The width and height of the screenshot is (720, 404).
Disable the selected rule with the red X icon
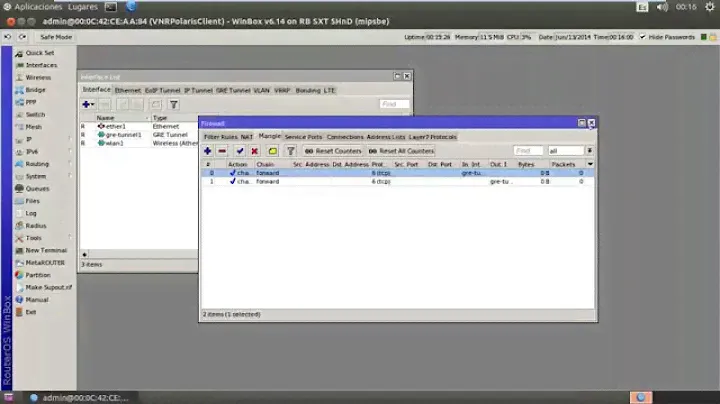254,150
